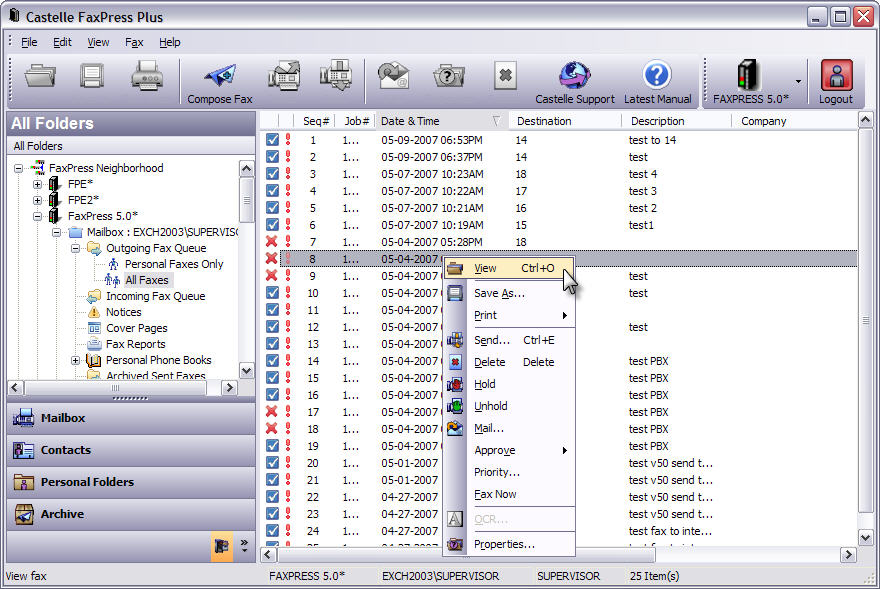The width and height of the screenshot is (880, 589).
Task: Open the Edit menu
Action: [62, 42]
